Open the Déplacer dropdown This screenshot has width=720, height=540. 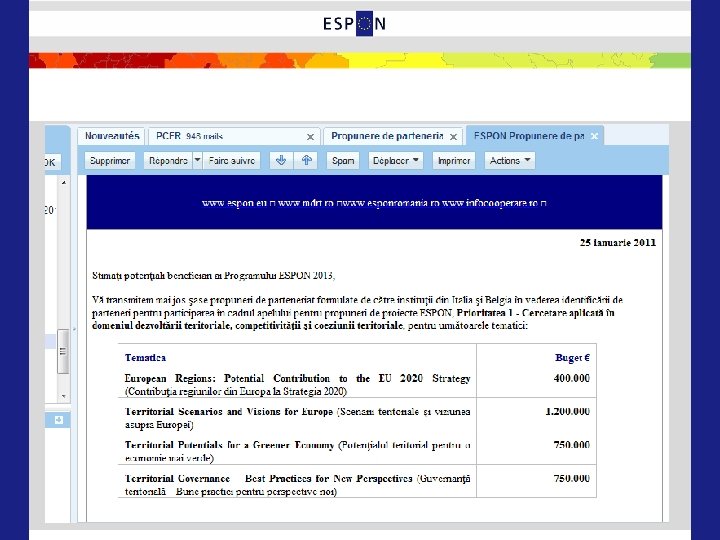point(396,161)
